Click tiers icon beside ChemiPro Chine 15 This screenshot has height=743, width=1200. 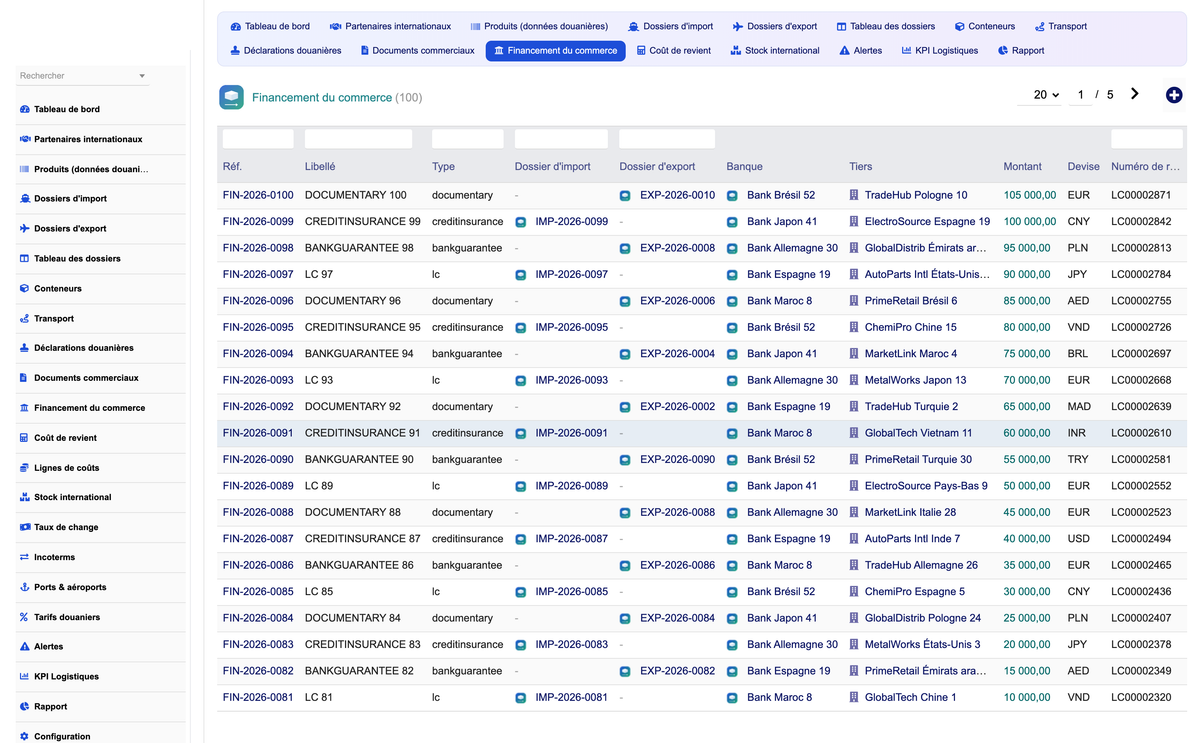pyautogui.click(x=854, y=328)
